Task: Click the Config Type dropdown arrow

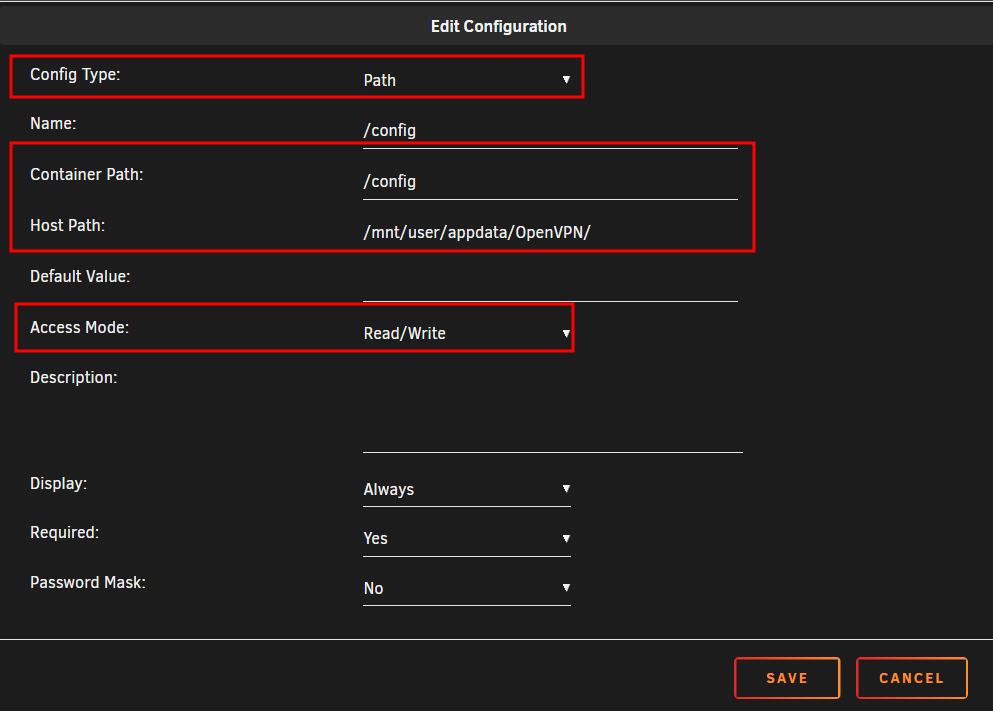Action: [566, 80]
